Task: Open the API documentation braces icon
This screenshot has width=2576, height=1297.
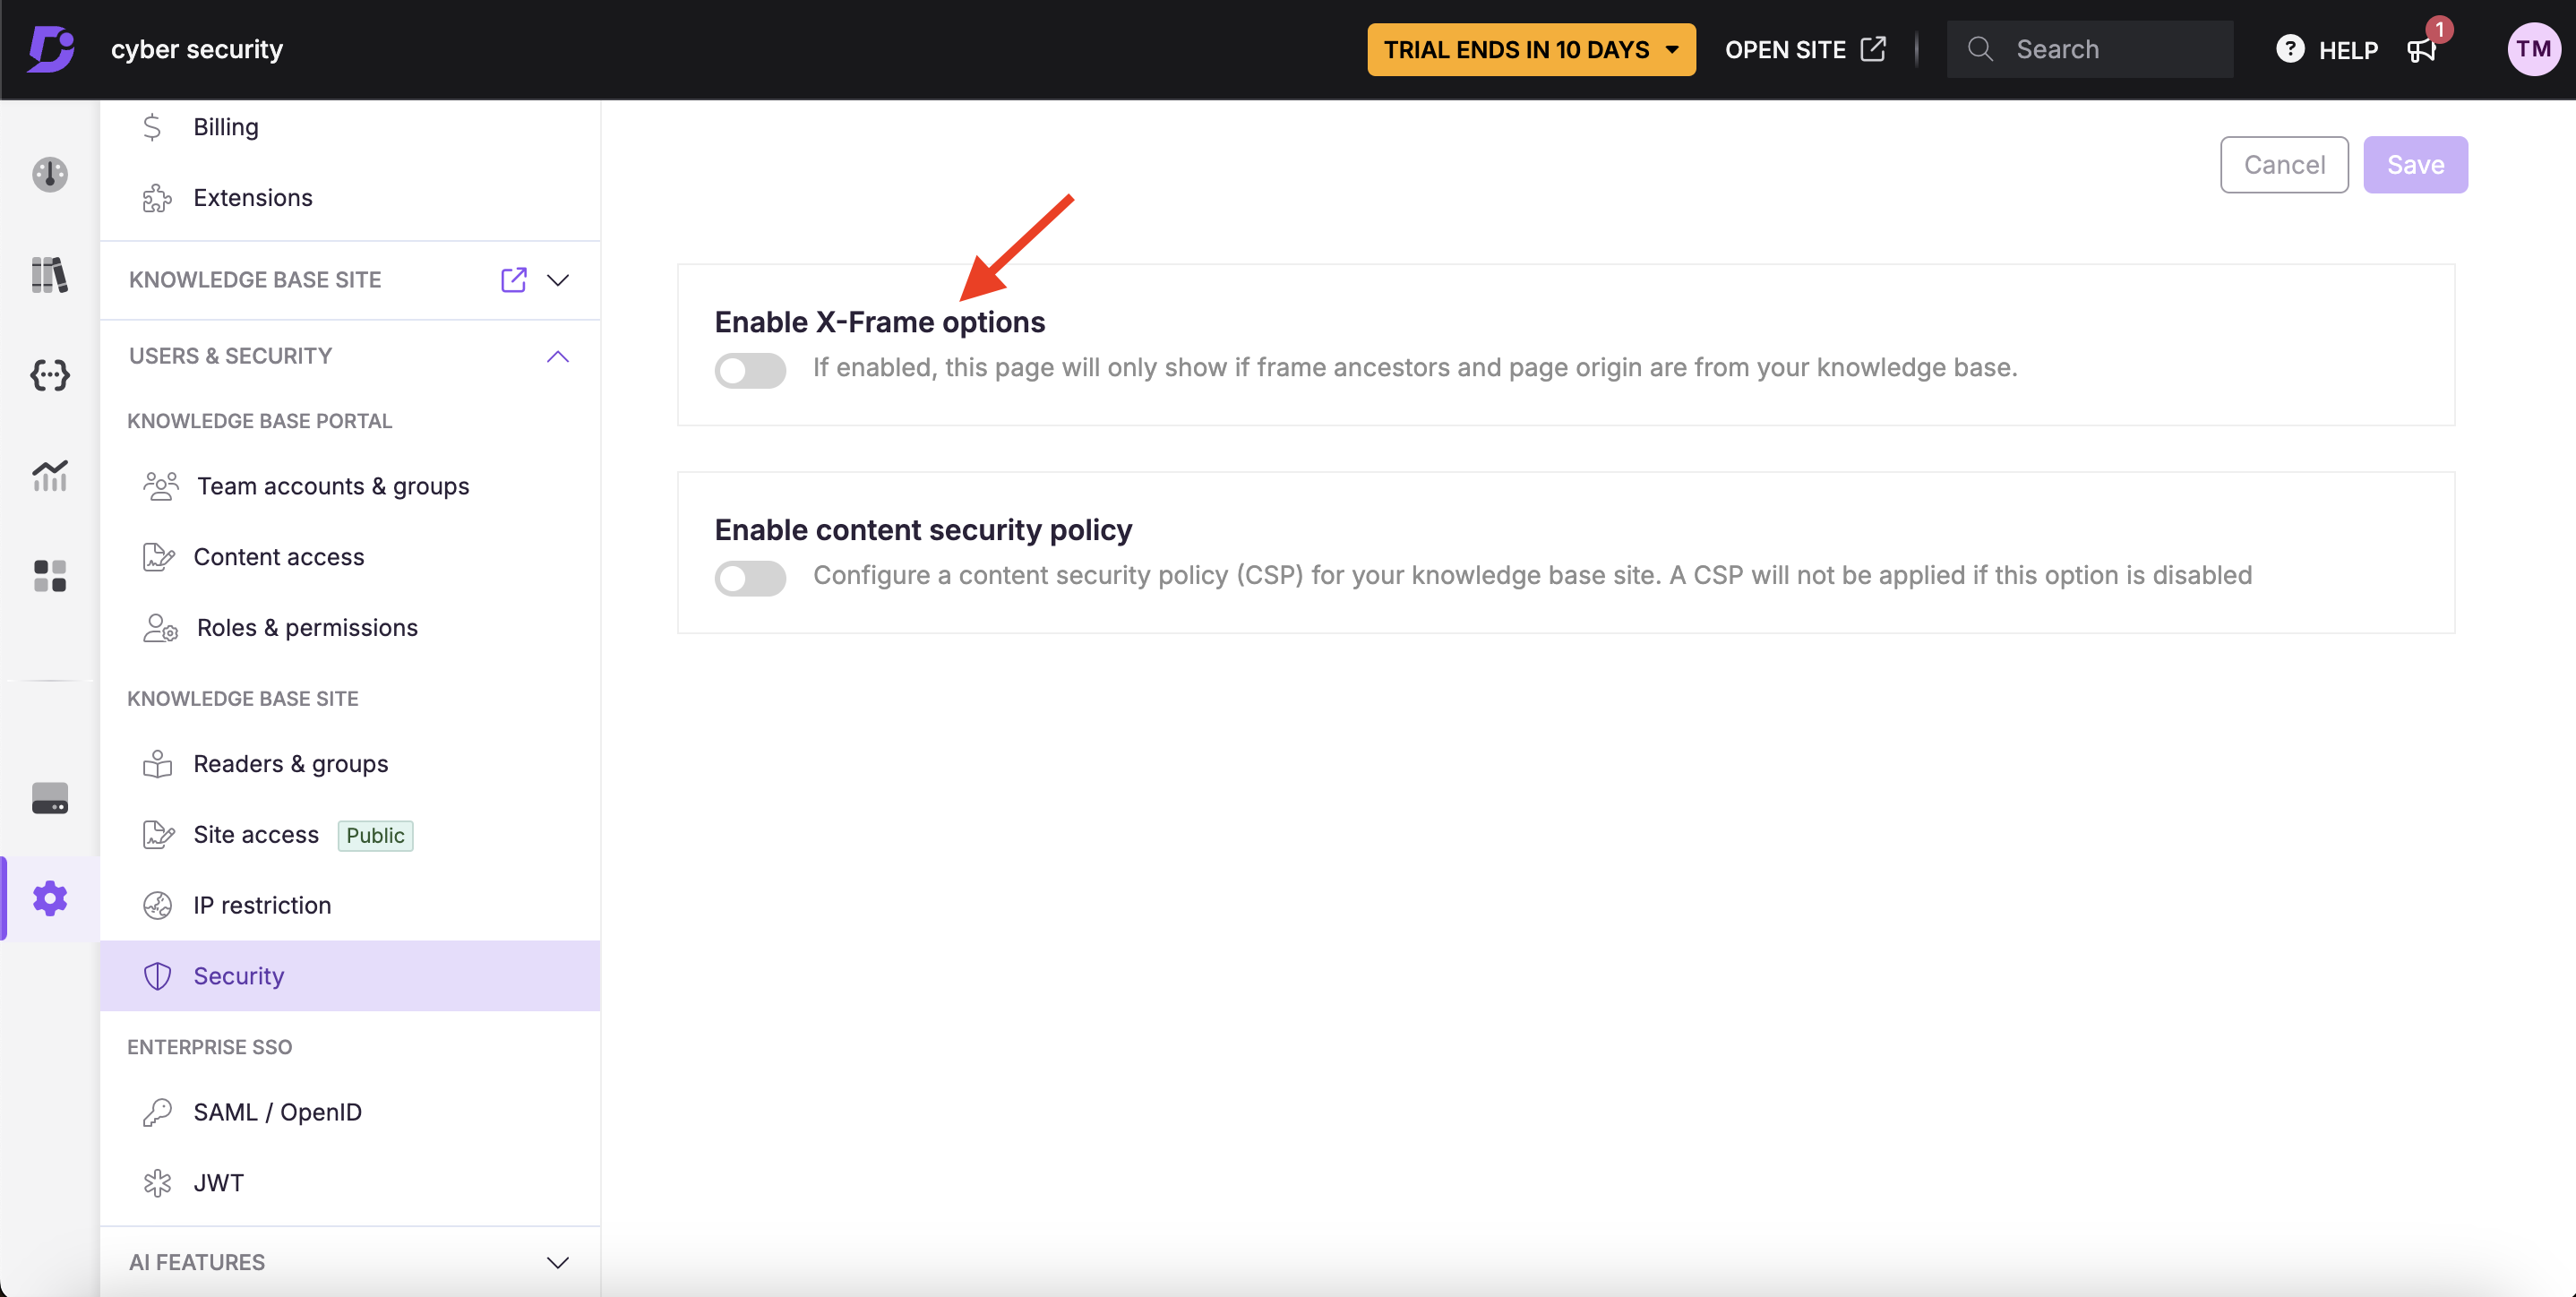Action: coord(50,375)
